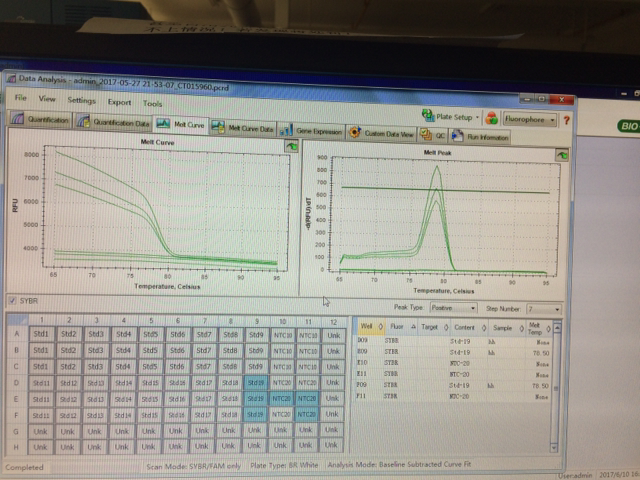Select the D09 row in results table
Viewport: 640px width, 480px height.
point(453,341)
